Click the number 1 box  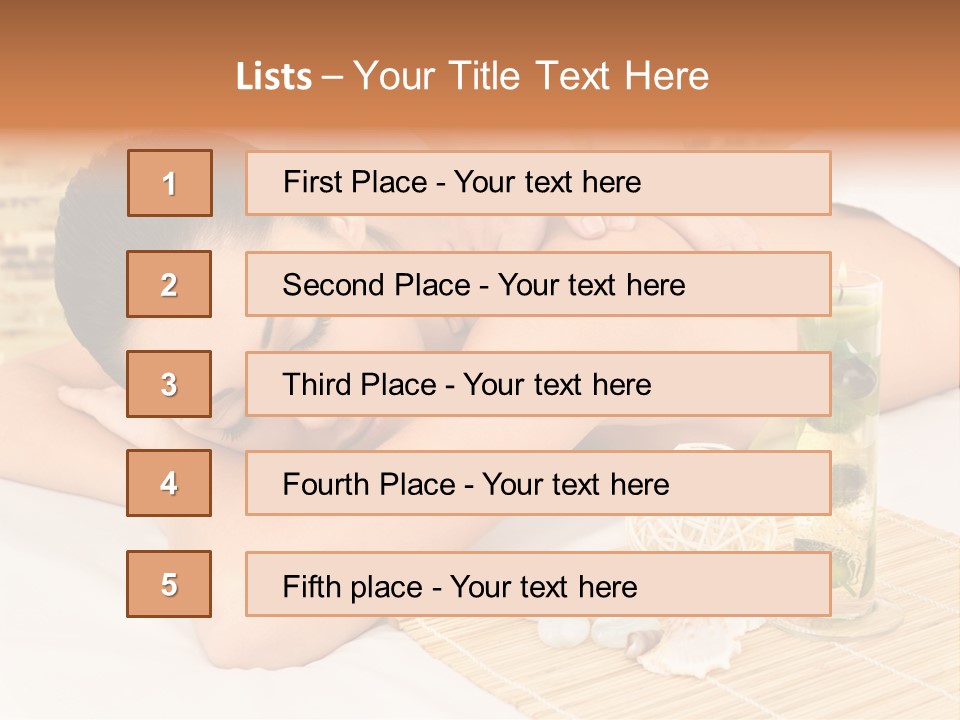pyautogui.click(x=170, y=183)
